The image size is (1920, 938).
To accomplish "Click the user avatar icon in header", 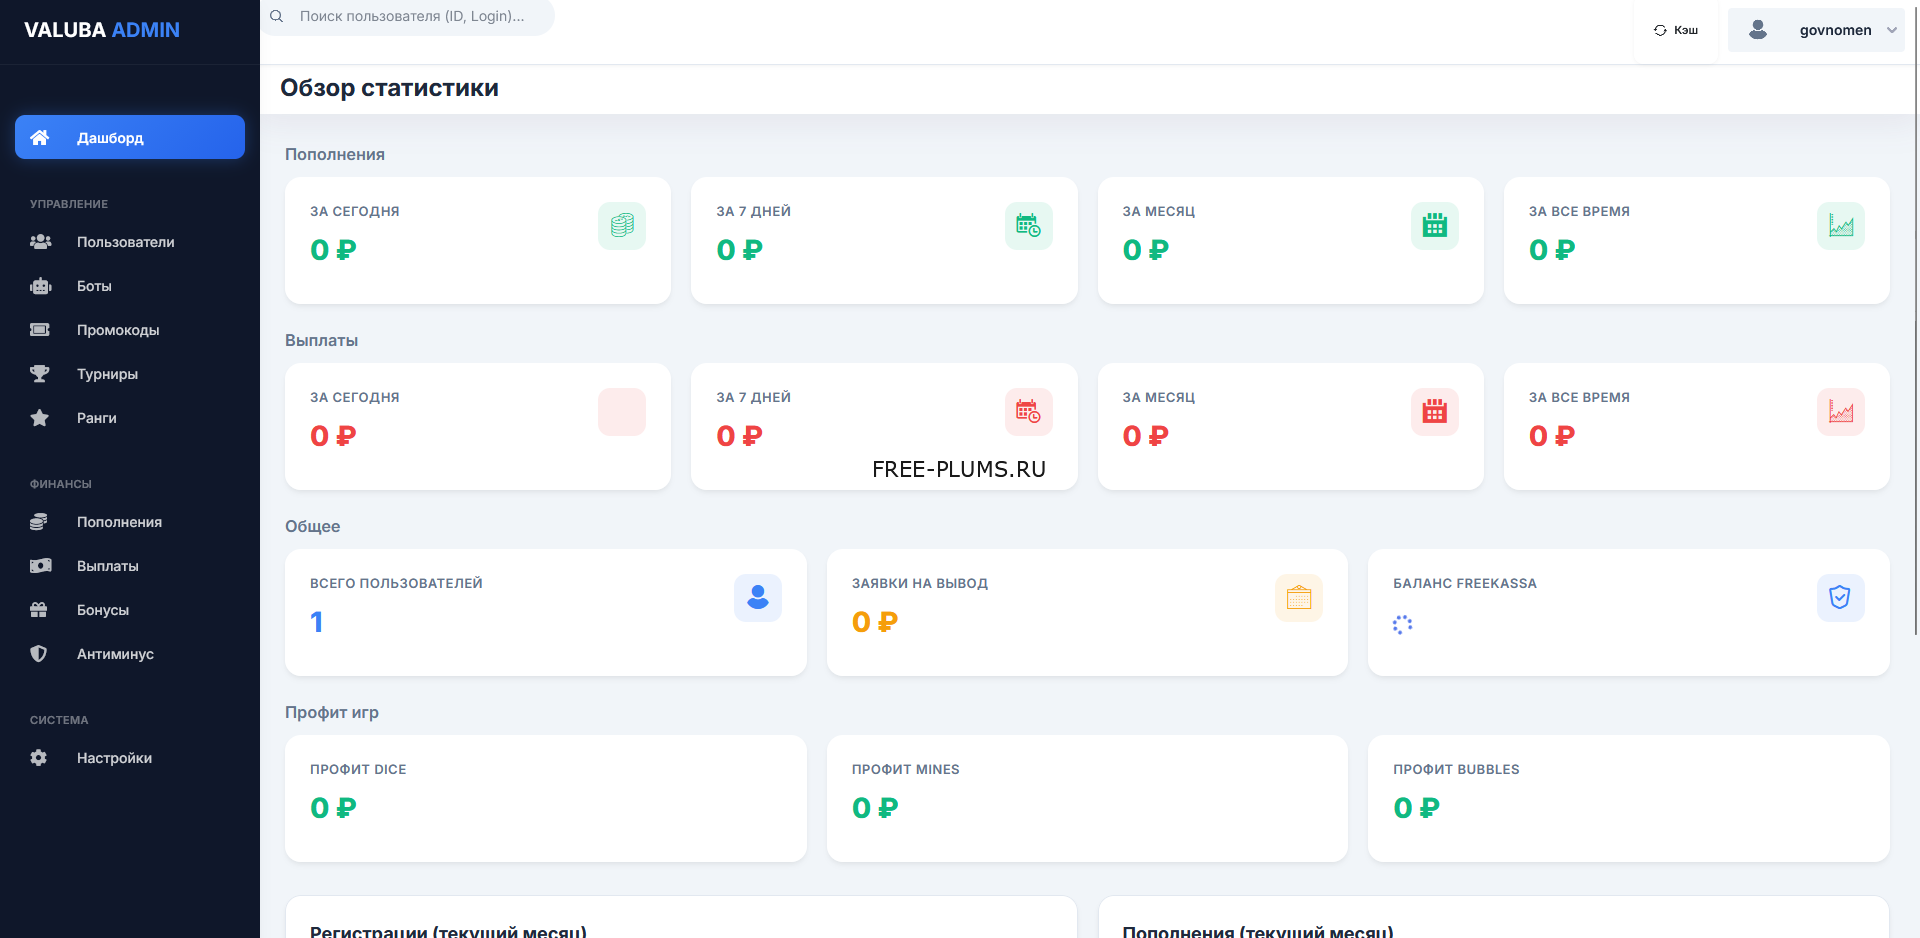I will pyautogui.click(x=1757, y=30).
